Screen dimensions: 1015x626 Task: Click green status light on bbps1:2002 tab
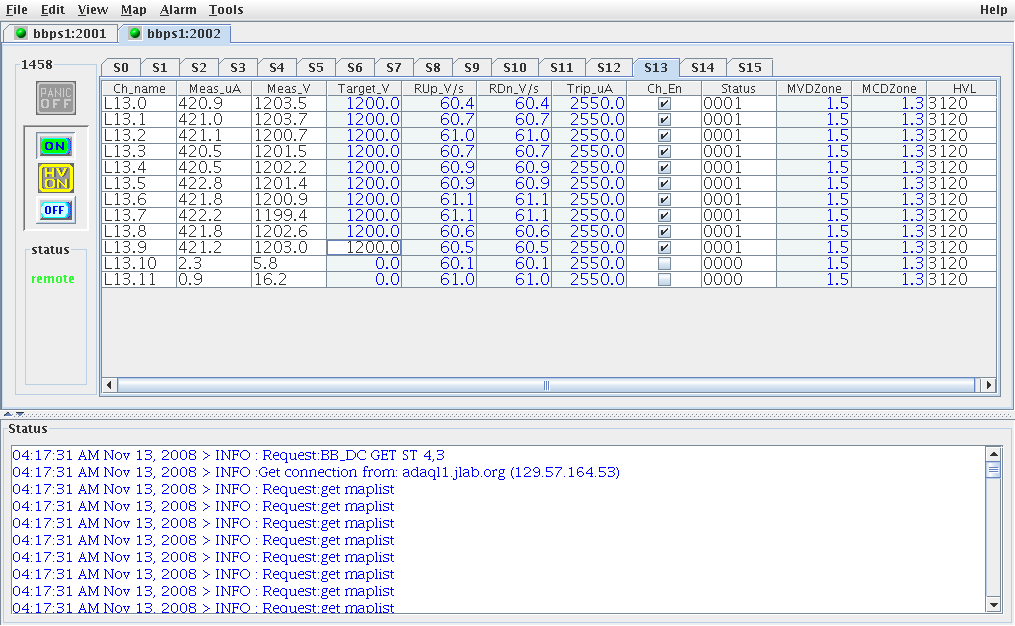[x=135, y=33]
